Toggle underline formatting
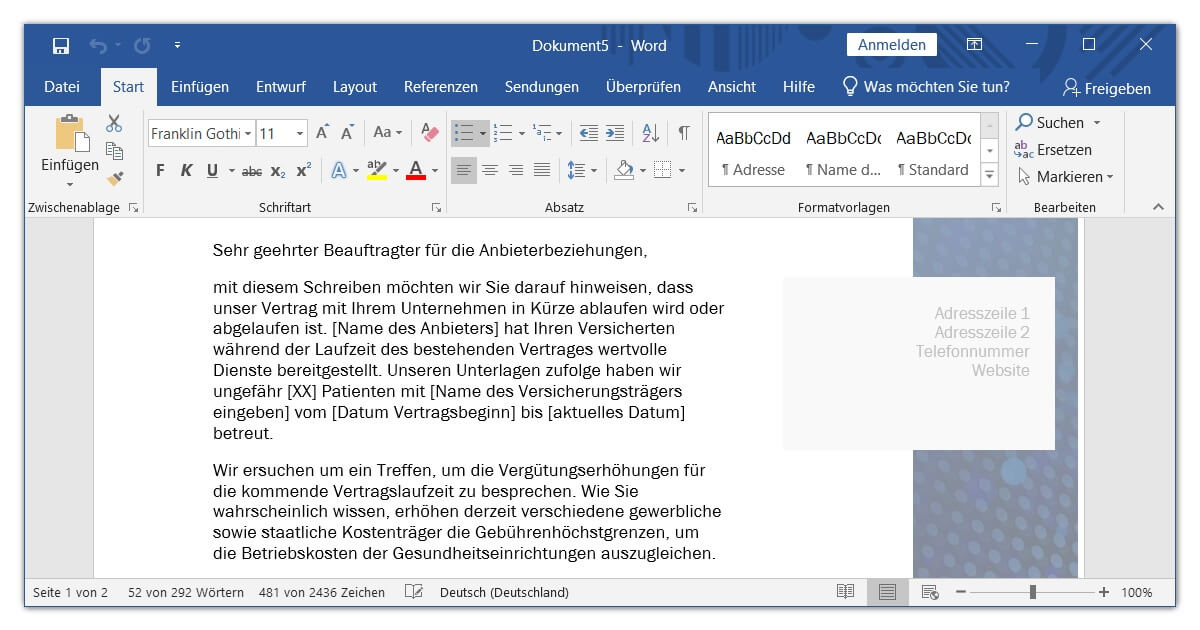 211,170
